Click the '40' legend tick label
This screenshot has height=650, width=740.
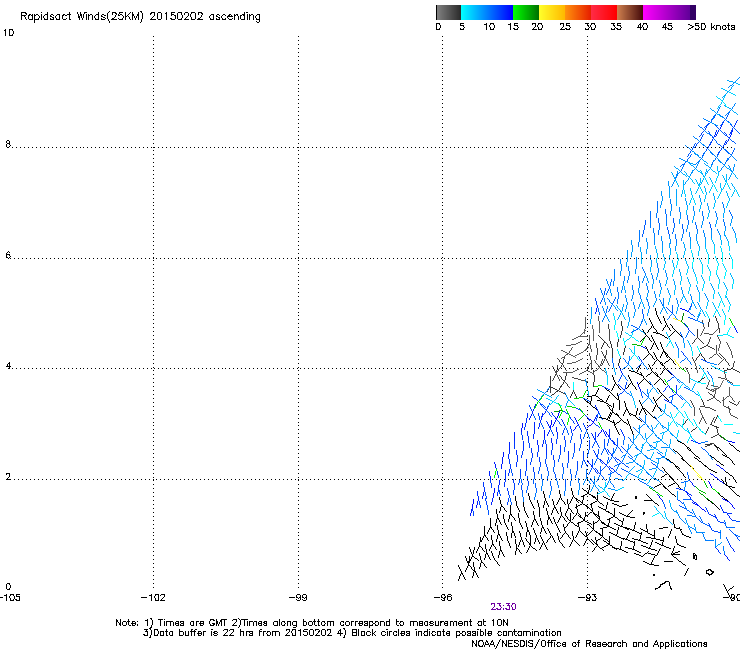tap(642, 27)
